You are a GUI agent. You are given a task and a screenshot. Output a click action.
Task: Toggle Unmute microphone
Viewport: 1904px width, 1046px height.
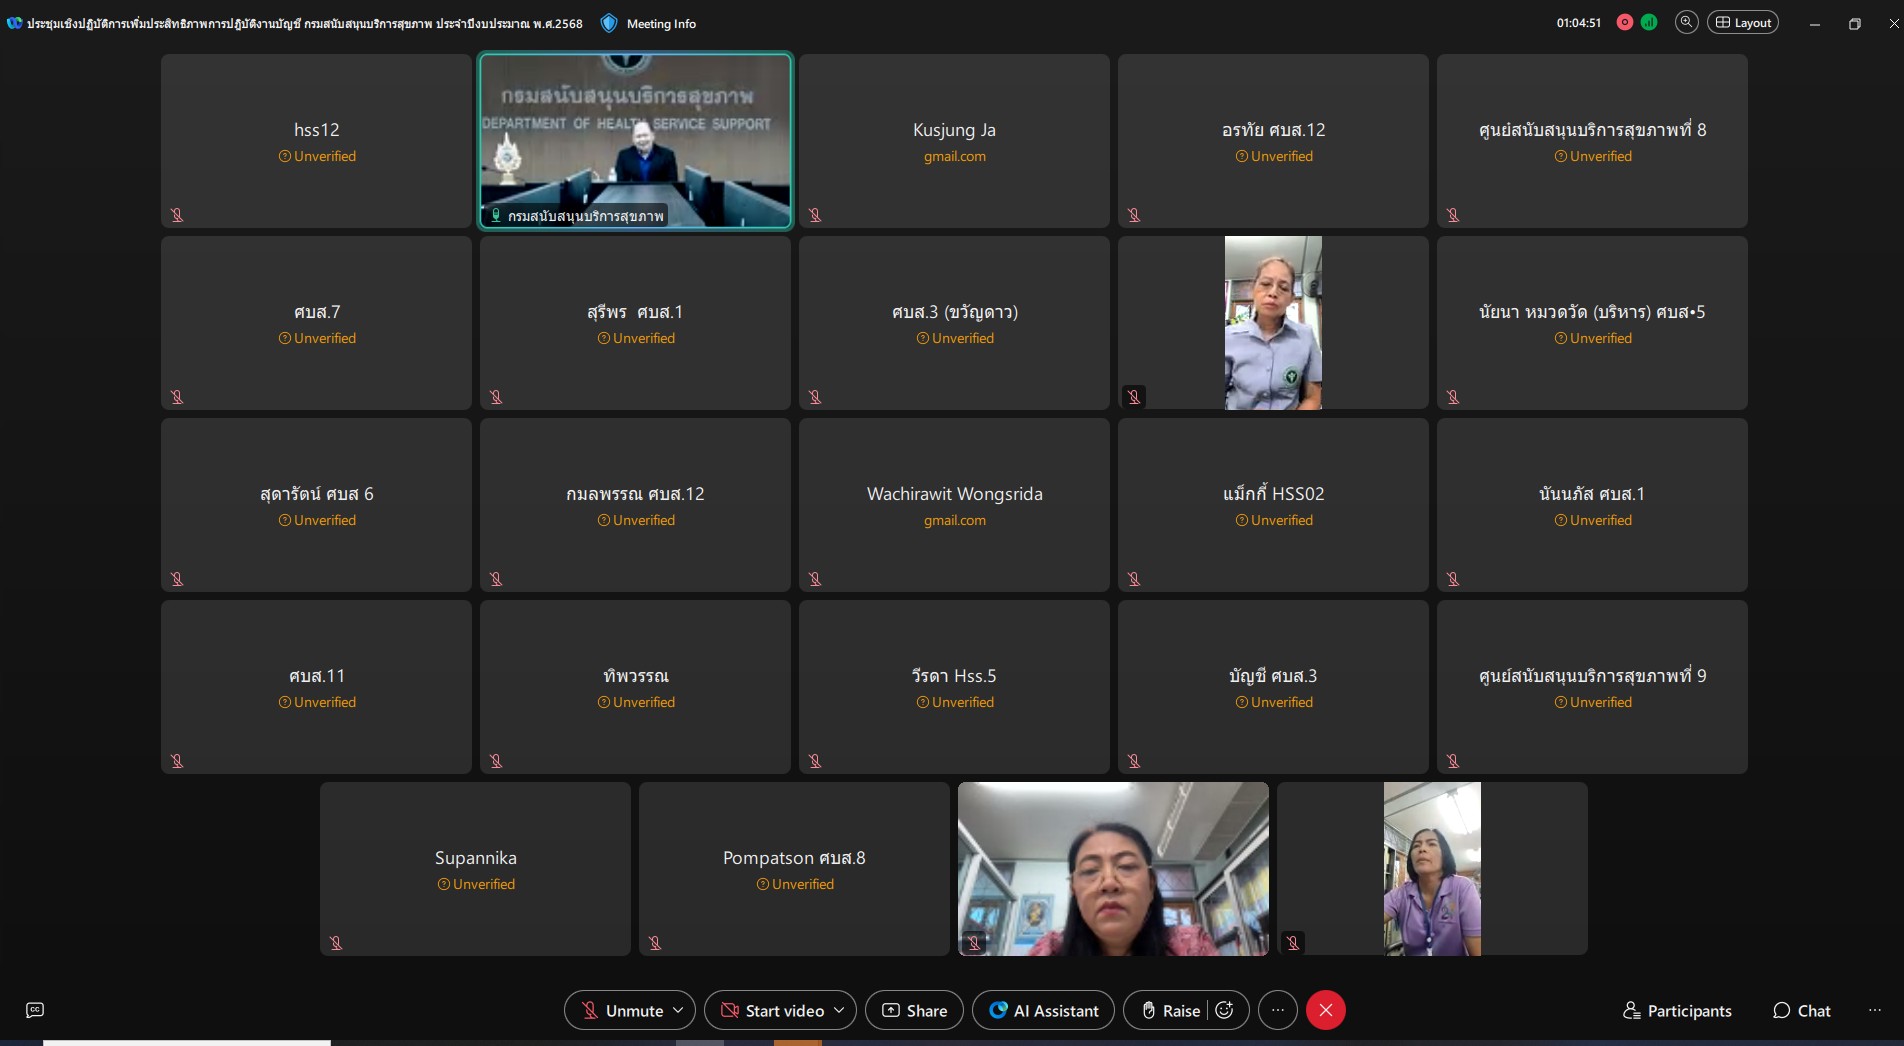pyautogui.click(x=620, y=1010)
